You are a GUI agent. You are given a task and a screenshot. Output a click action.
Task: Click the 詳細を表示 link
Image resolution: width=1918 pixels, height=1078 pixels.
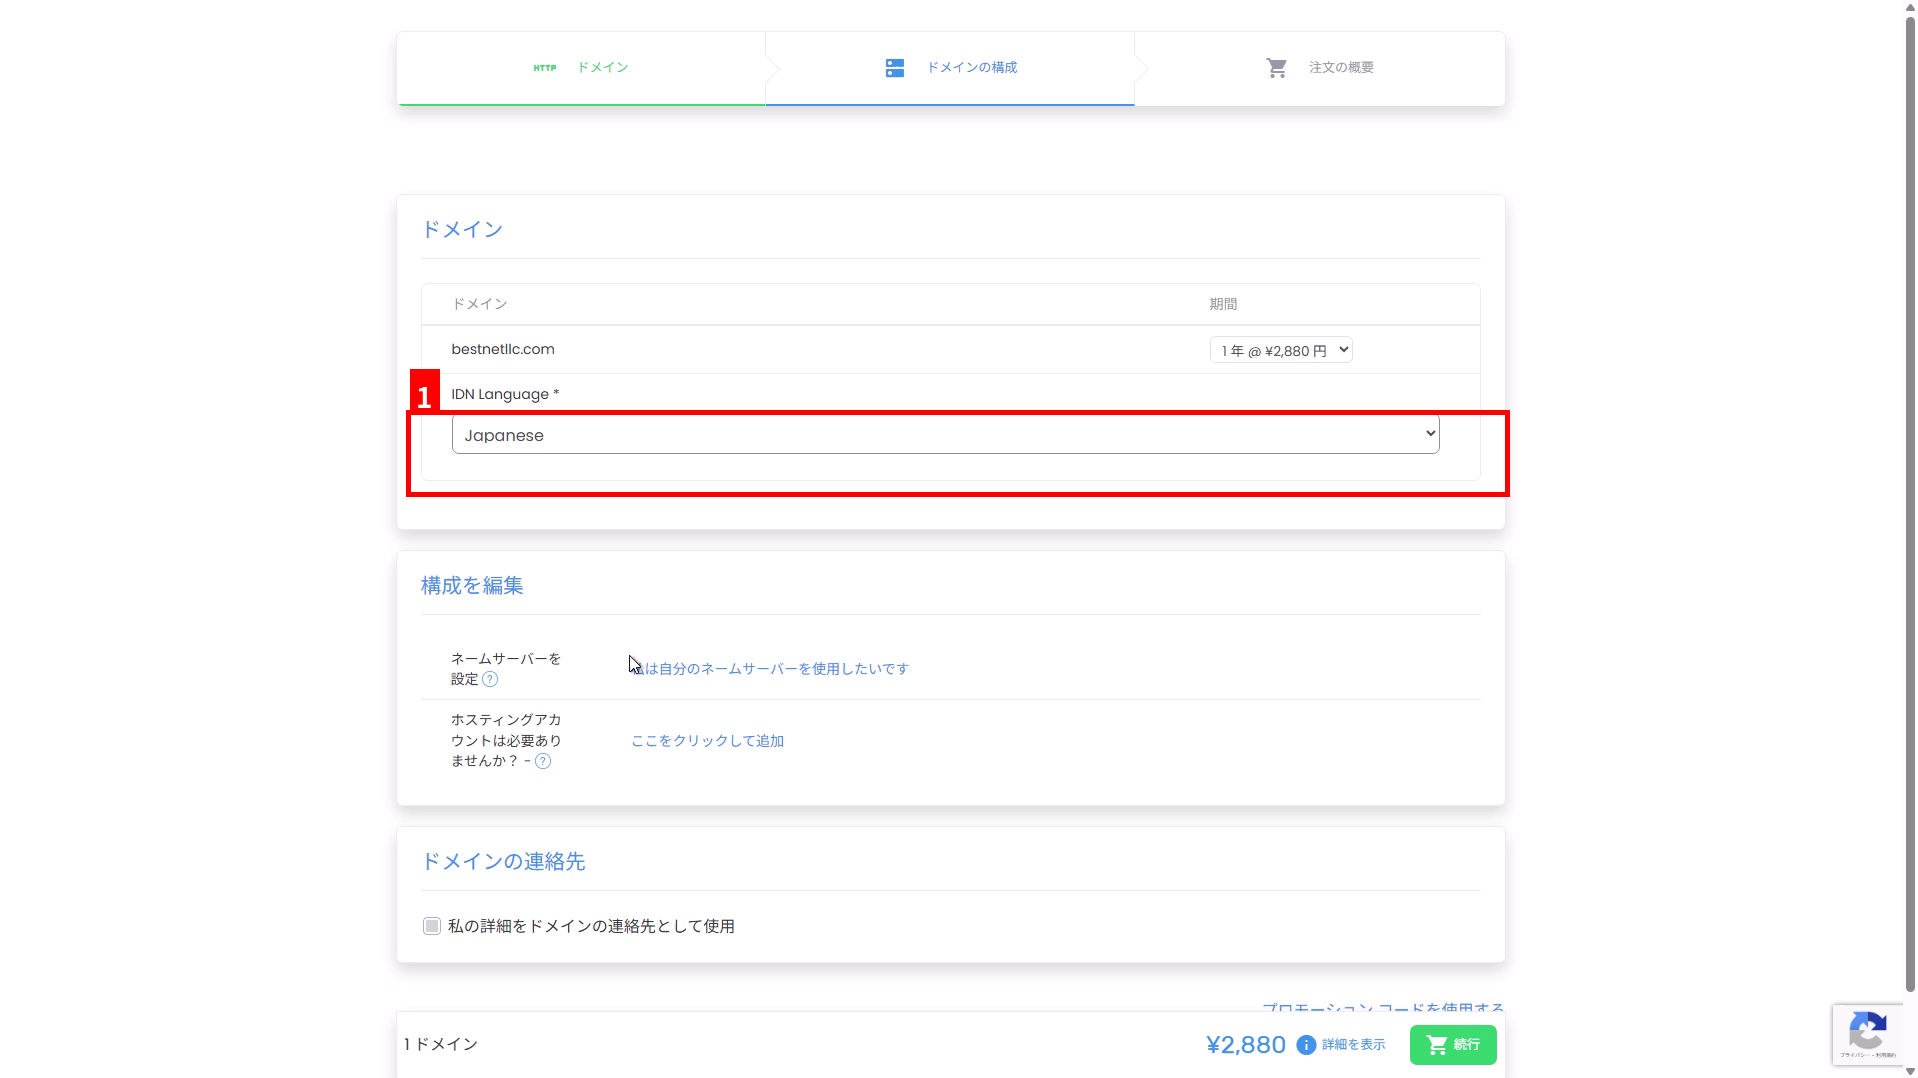1353,1045
